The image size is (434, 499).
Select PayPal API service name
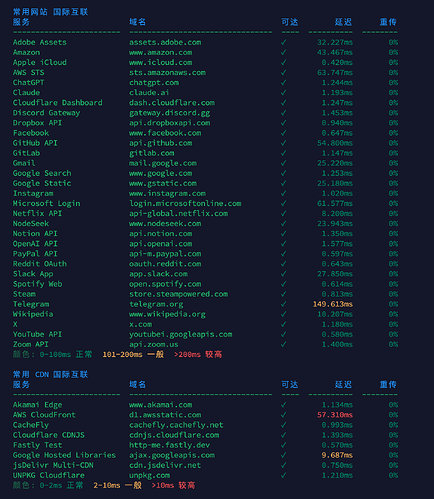coord(35,254)
